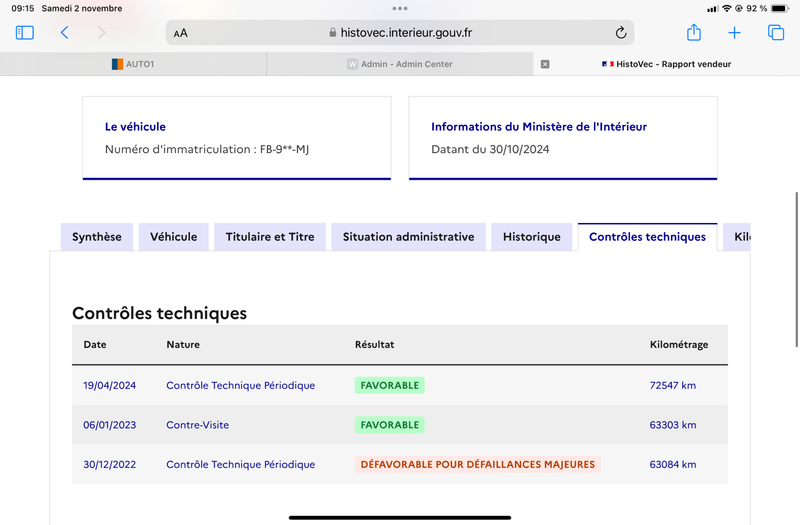Toggle the Safari sidebar icon
Viewport: 800px width, 525px height.
pos(24,33)
